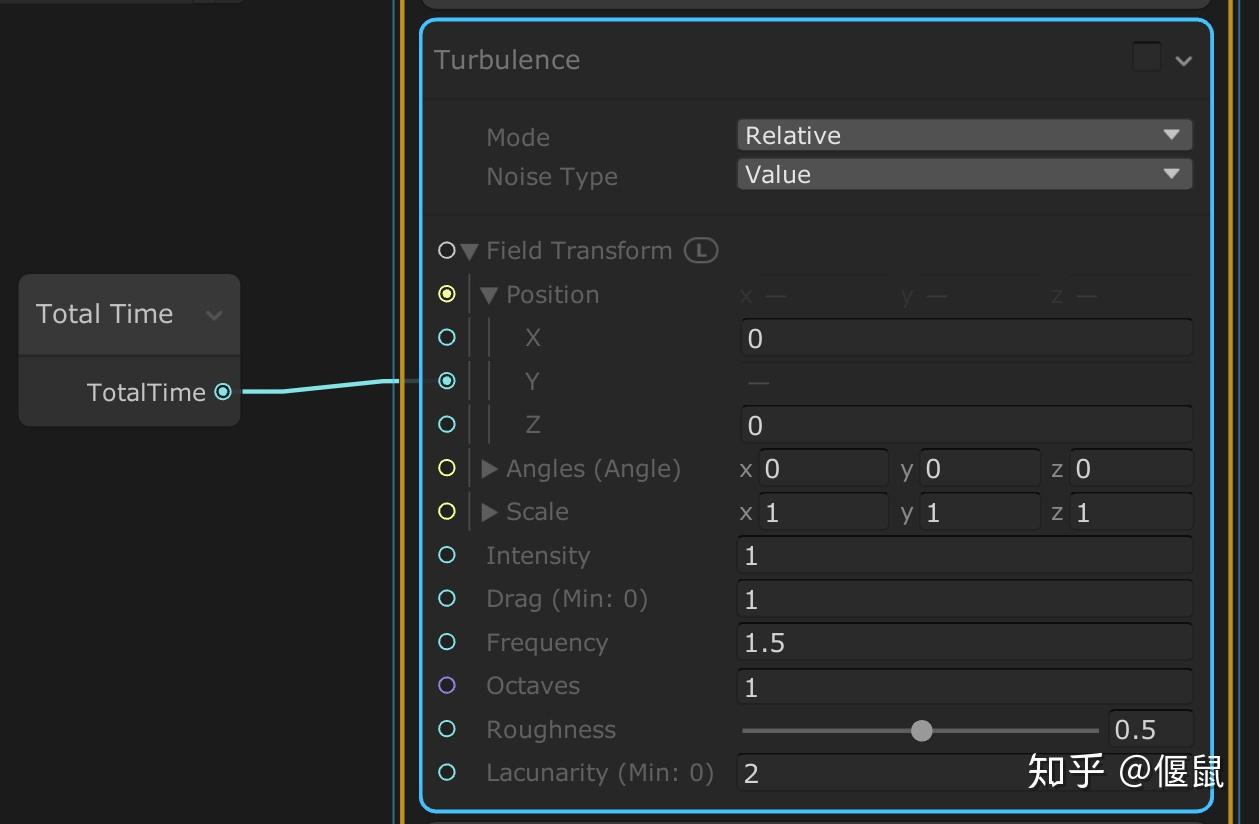Click the Roughness slider handle
The width and height of the screenshot is (1259, 824).
click(921, 730)
